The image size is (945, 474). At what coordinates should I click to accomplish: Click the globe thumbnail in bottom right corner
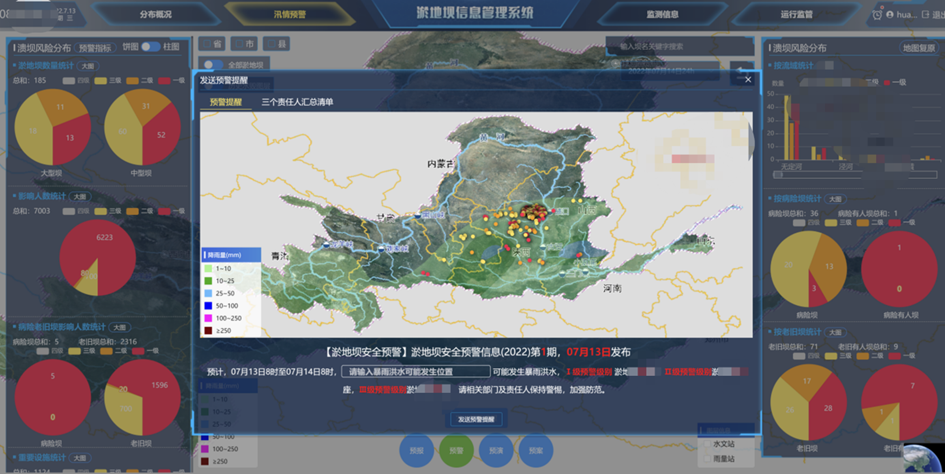click(924, 458)
